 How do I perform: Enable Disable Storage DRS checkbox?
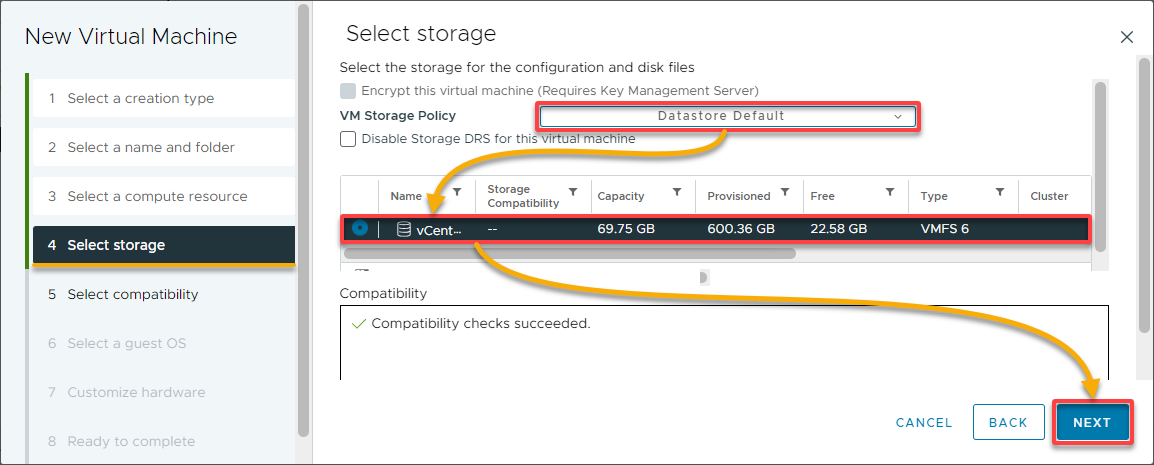347,138
